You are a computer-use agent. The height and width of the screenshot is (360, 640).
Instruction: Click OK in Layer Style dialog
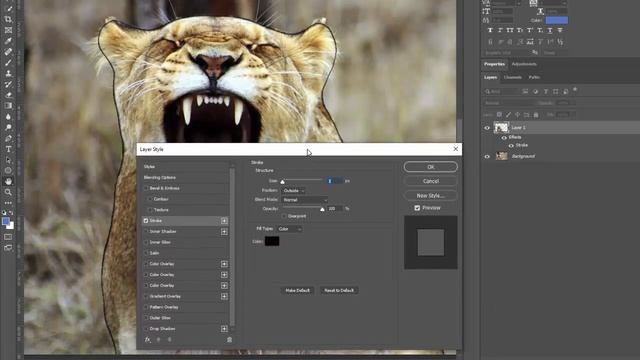431,167
